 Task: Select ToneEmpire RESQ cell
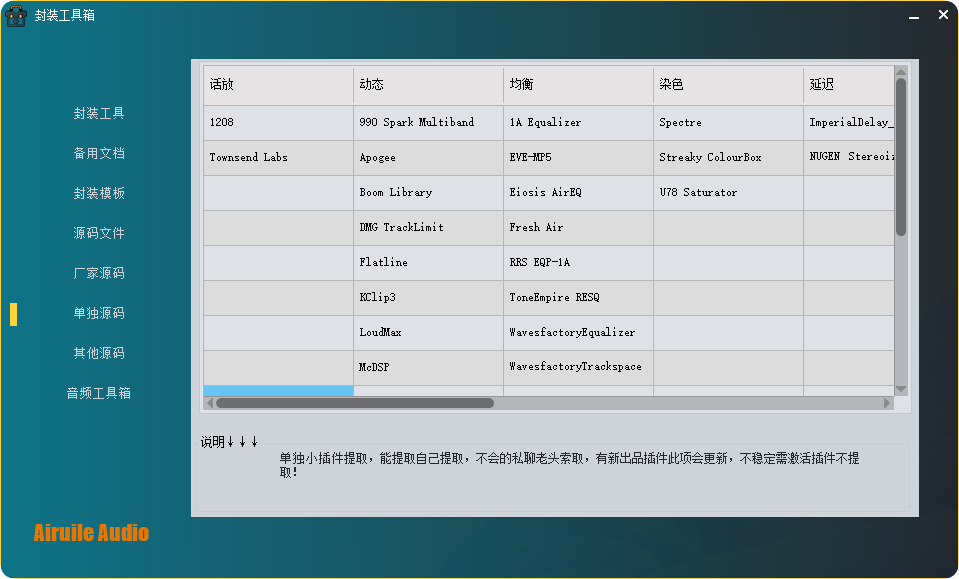pyautogui.click(x=578, y=298)
